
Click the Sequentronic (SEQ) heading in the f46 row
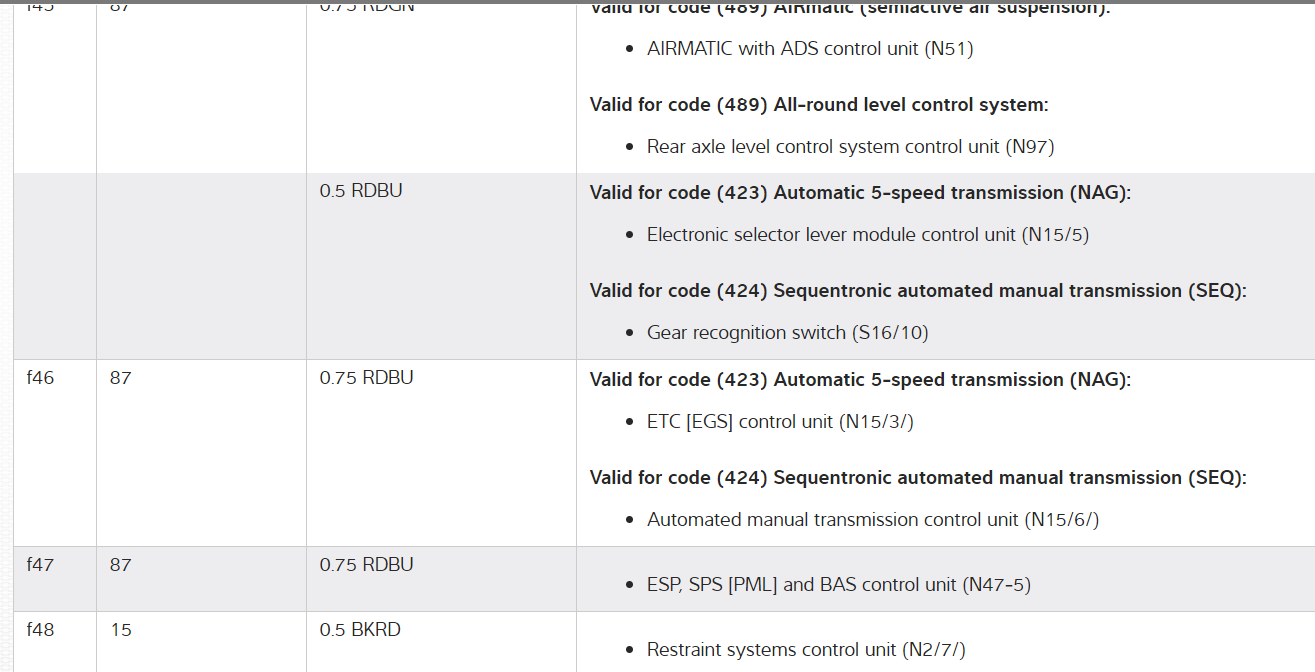918,478
